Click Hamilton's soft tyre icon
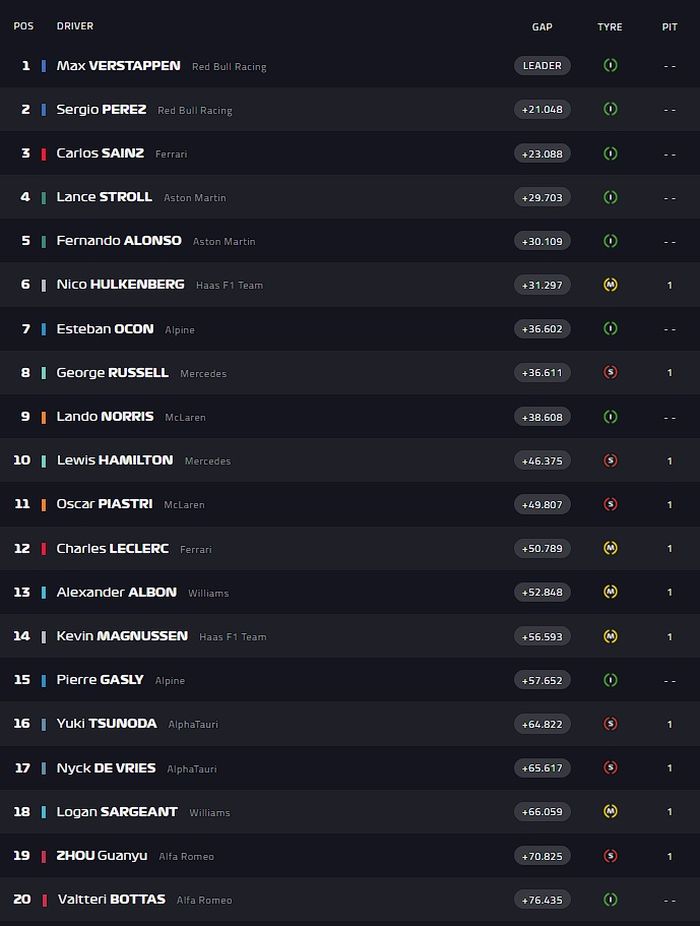 610,461
